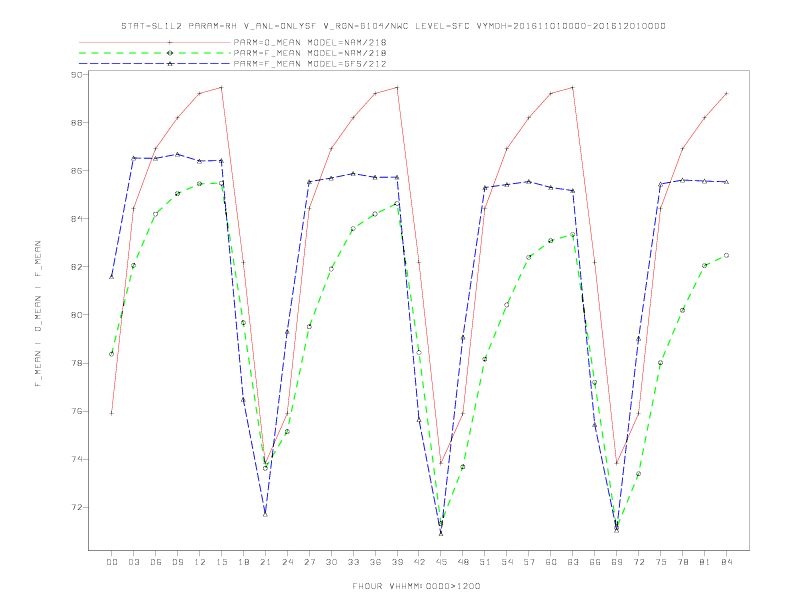Click x-axis forecast hour label 84

(727, 562)
